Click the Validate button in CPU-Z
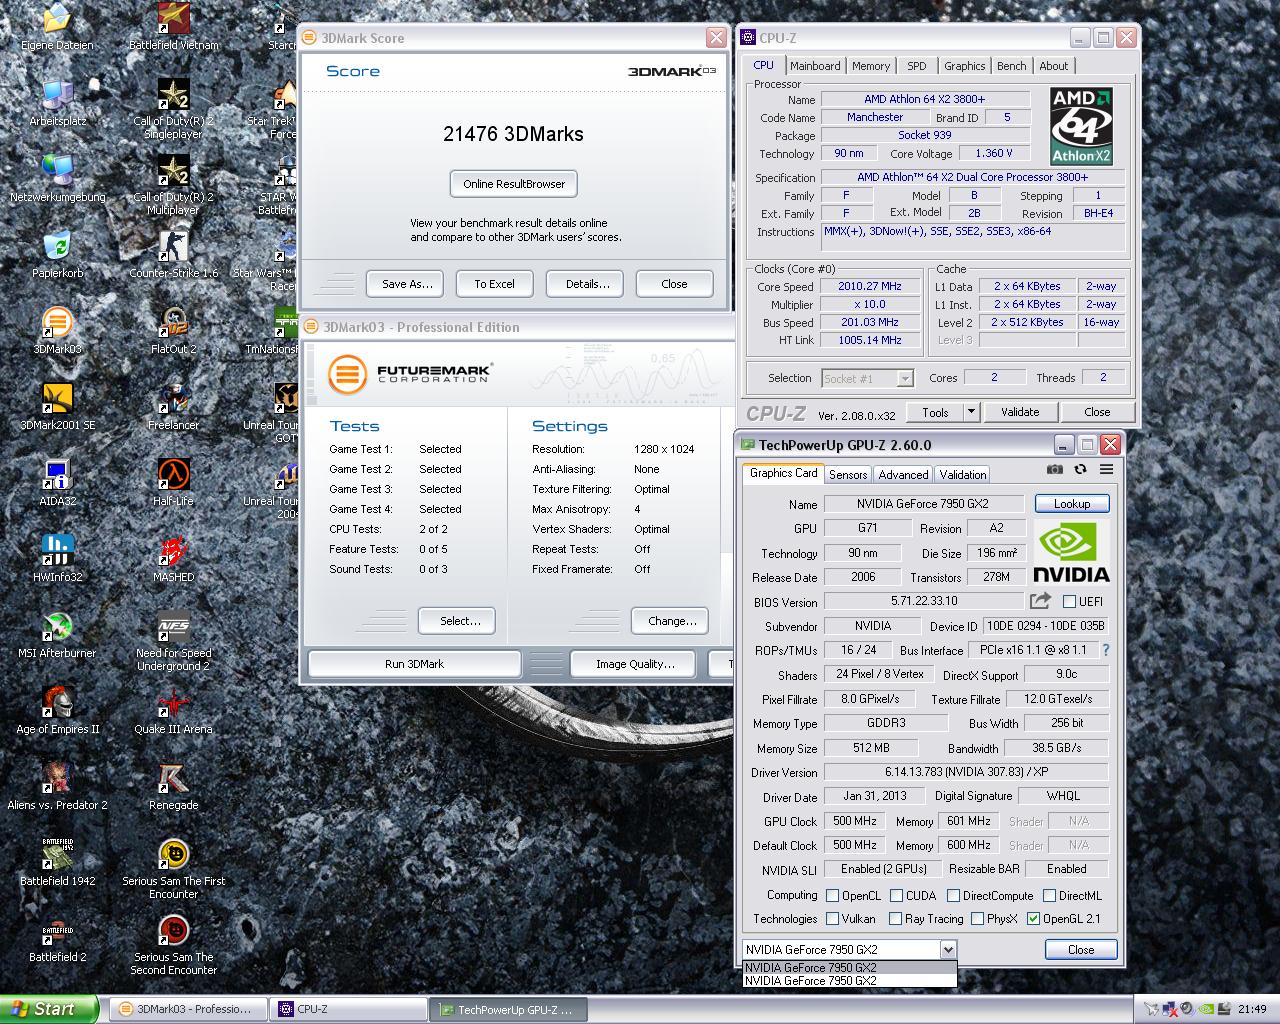This screenshot has width=1280, height=1024. 1020,412
